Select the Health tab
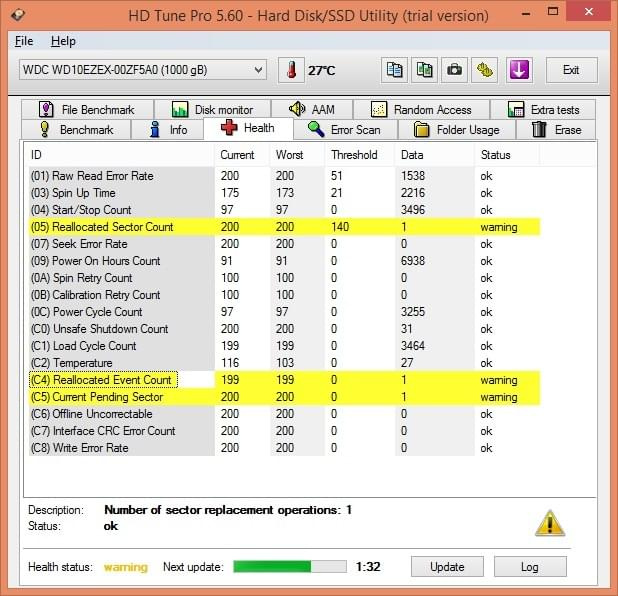This screenshot has width=618, height=596. click(248, 129)
